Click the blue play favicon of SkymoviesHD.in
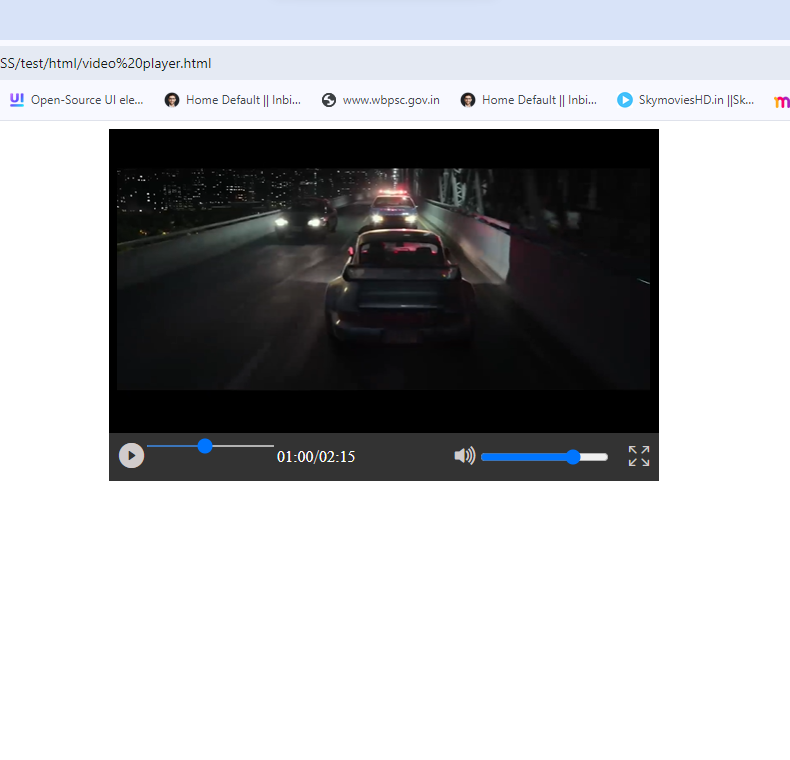This screenshot has width=790, height=760. 625,100
